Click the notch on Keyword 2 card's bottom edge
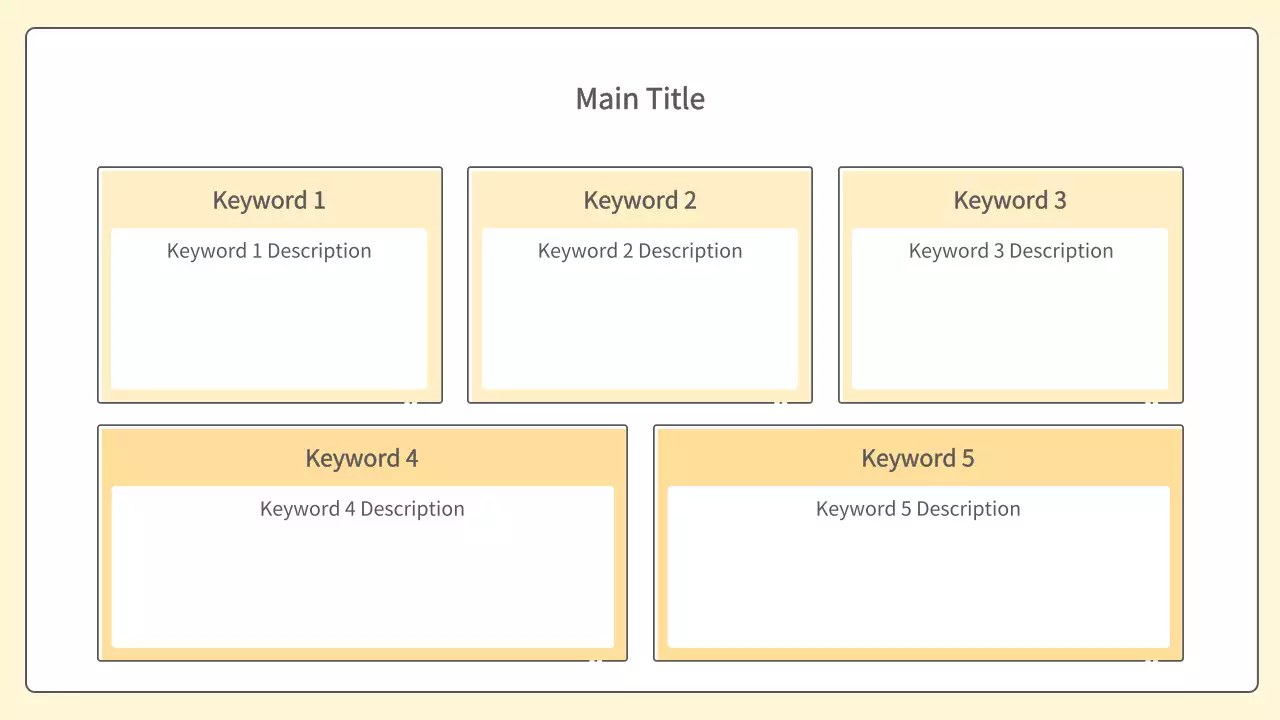Image resolution: width=1280 pixels, height=720 pixels. click(x=781, y=402)
